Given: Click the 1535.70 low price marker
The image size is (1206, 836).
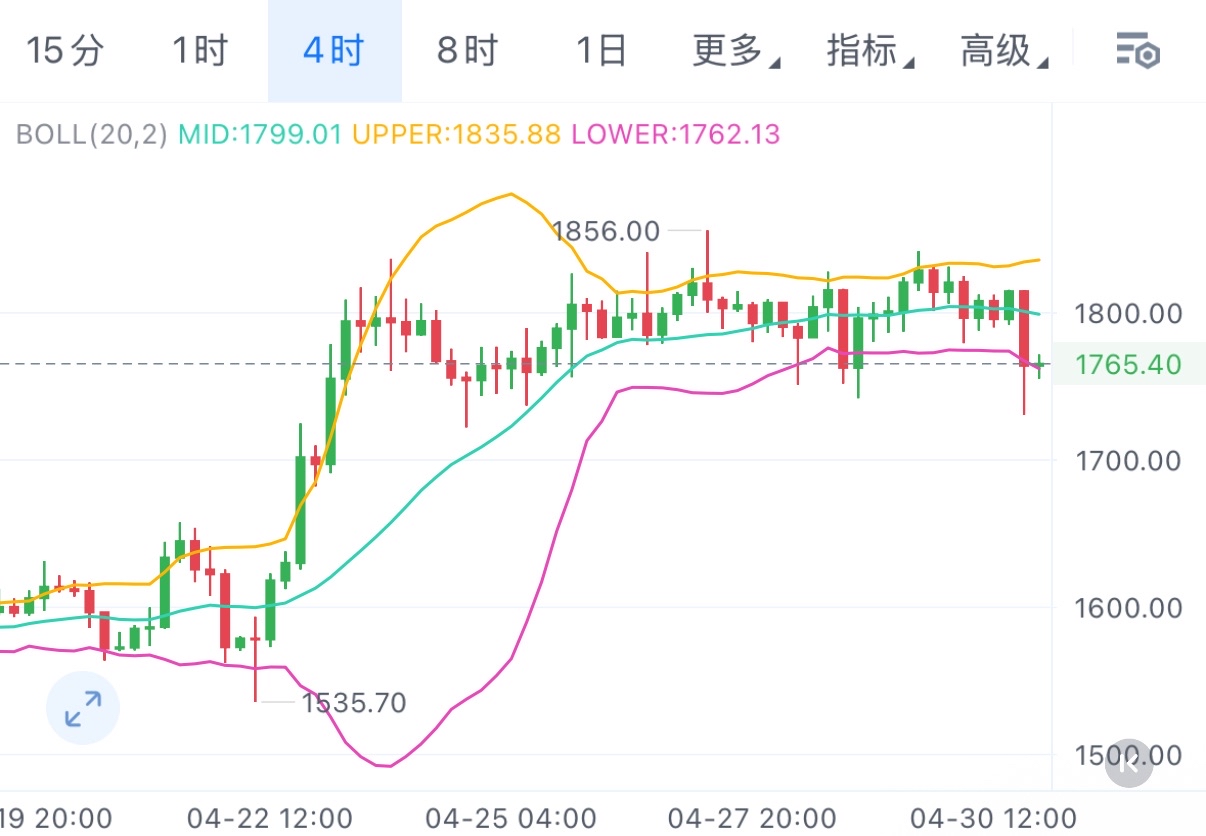Looking at the screenshot, I should click(354, 703).
